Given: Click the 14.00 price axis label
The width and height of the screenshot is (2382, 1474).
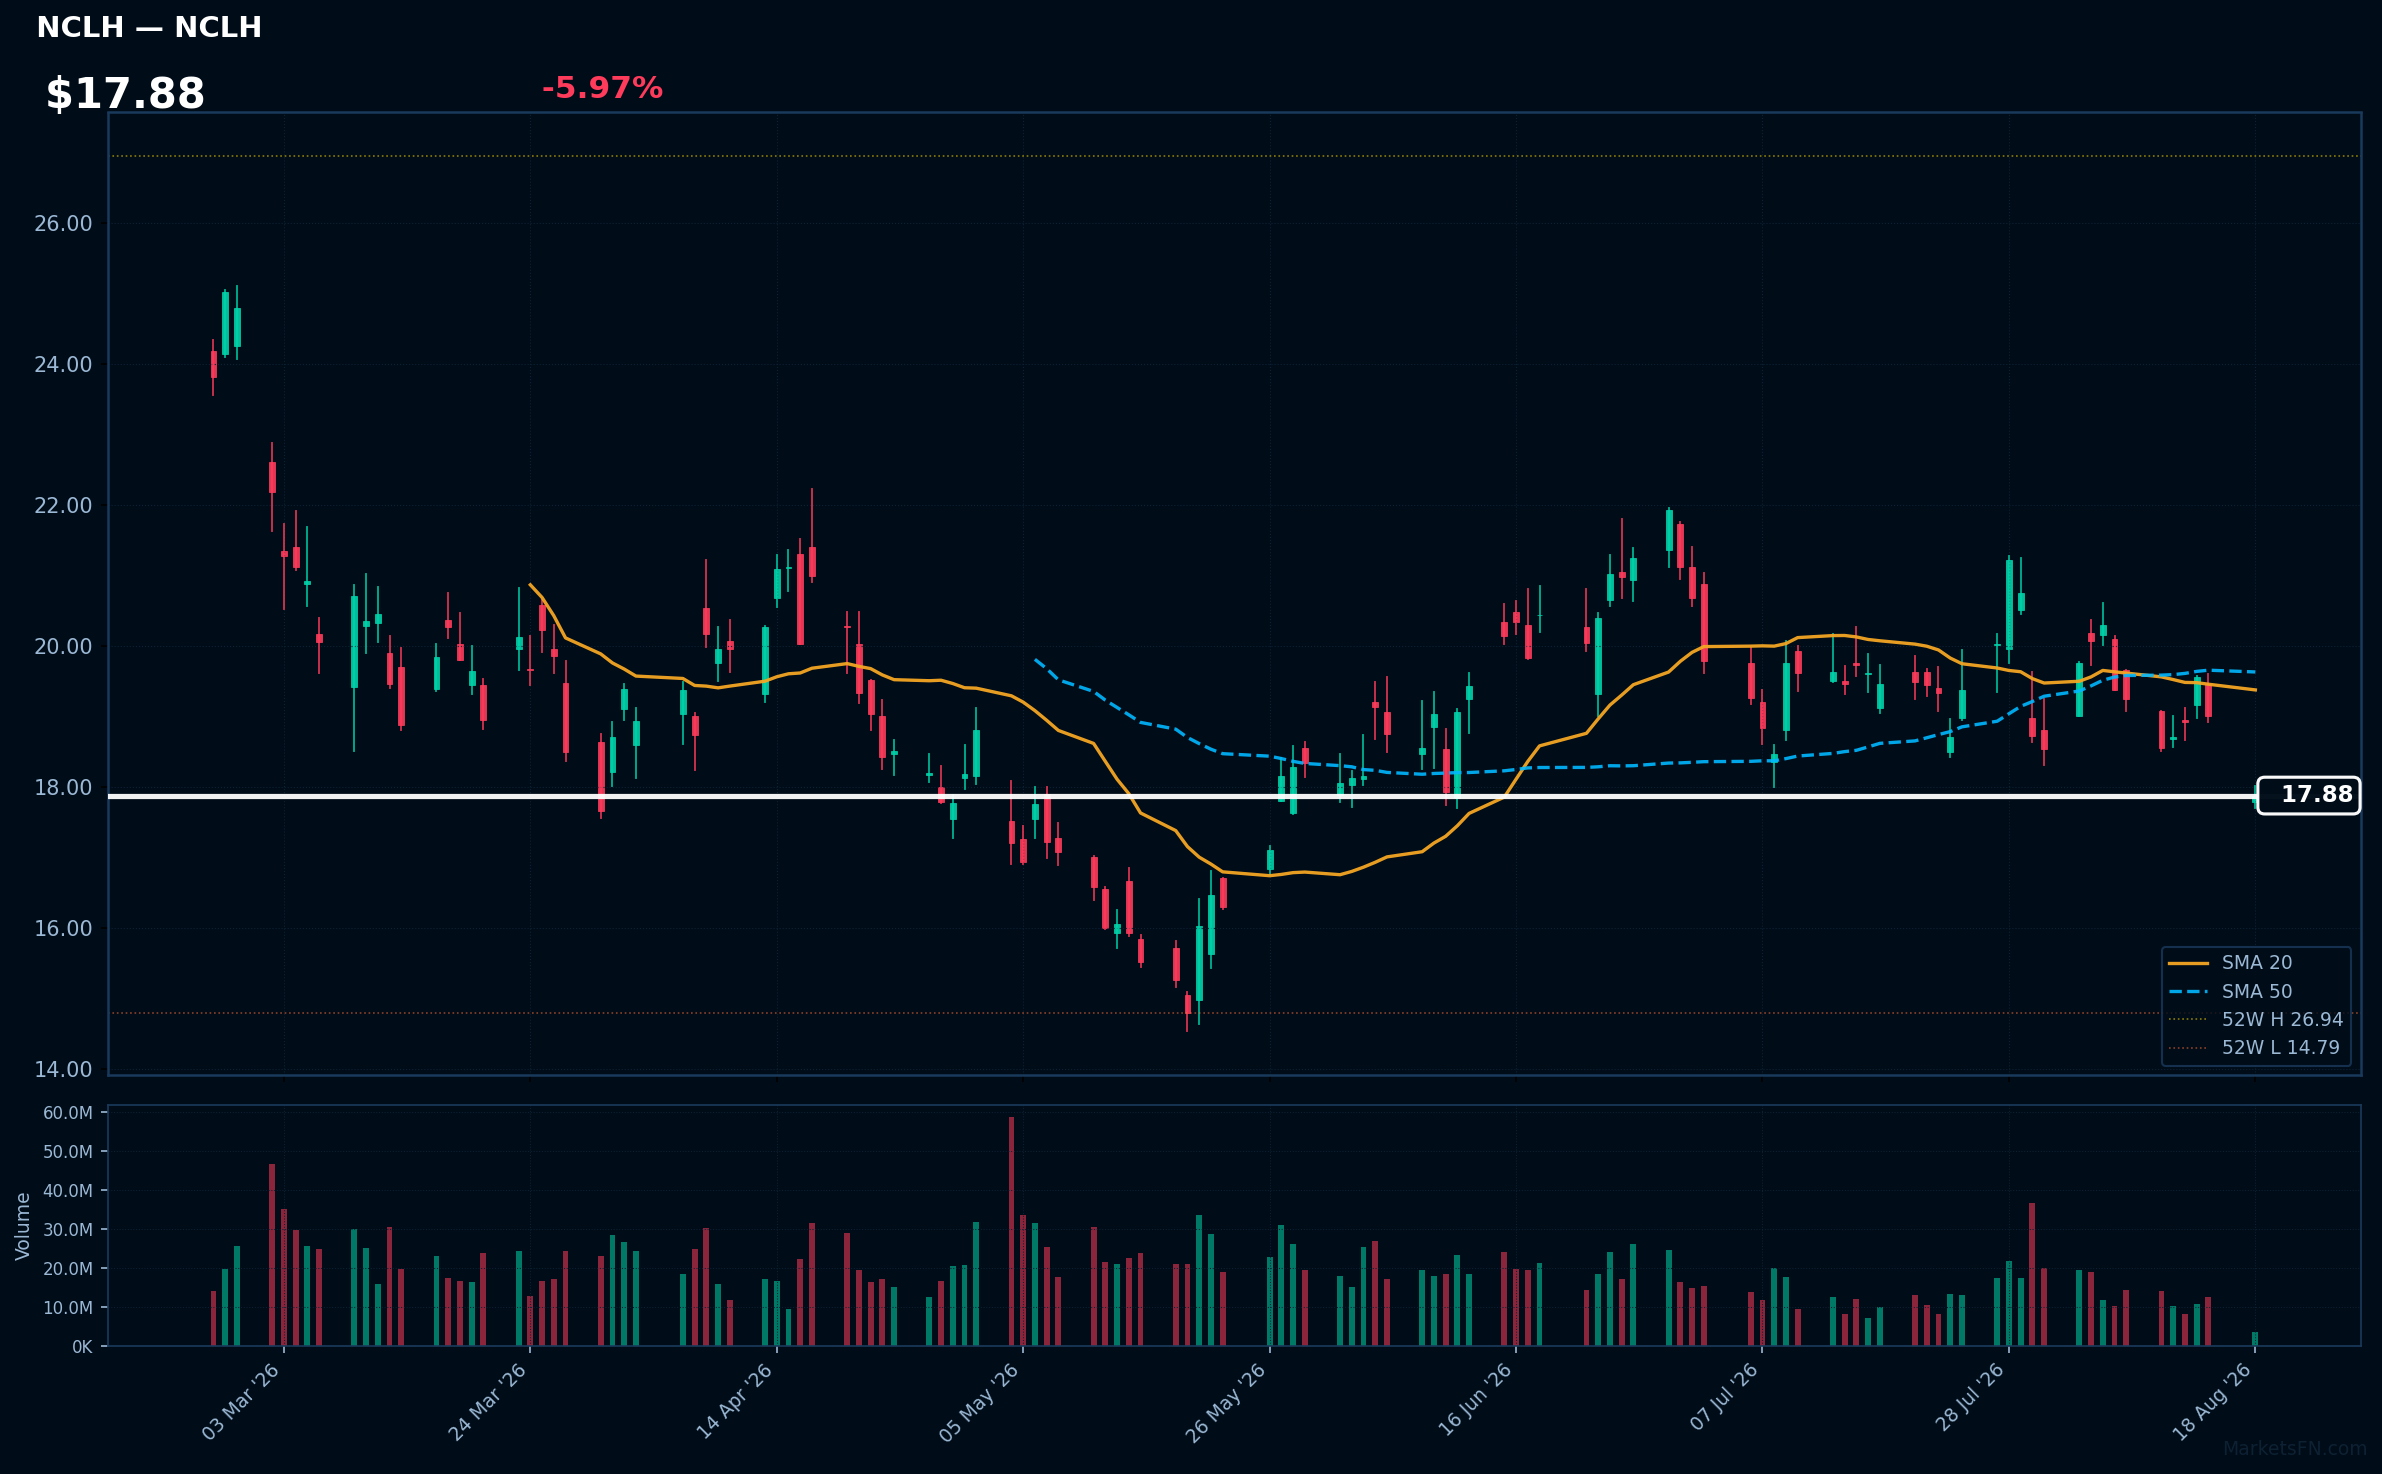Looking at the screenshot, I should pyautogui.click(x=63, y=1070).
